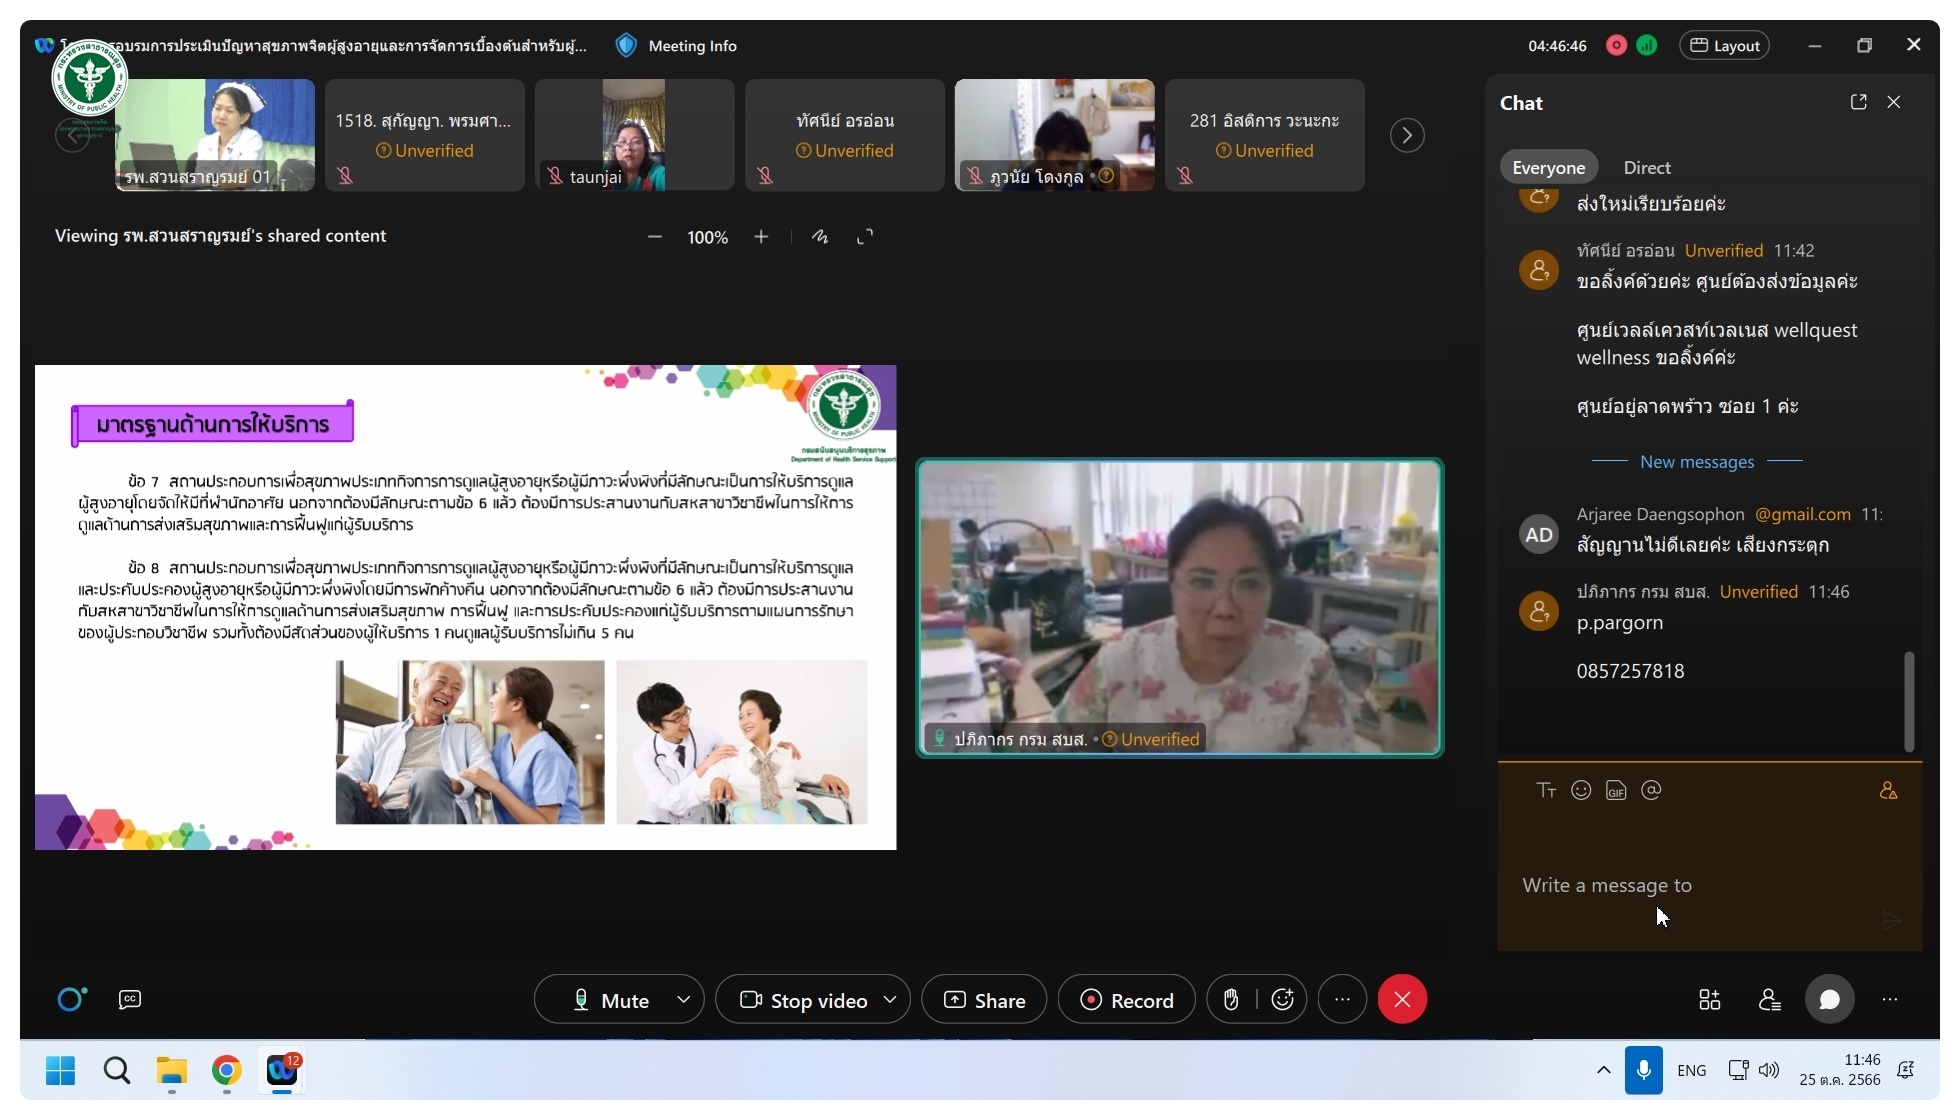This screenshot has width=1960, height=1120.
Task: Stop video camera
Action: pos(803,1000)
